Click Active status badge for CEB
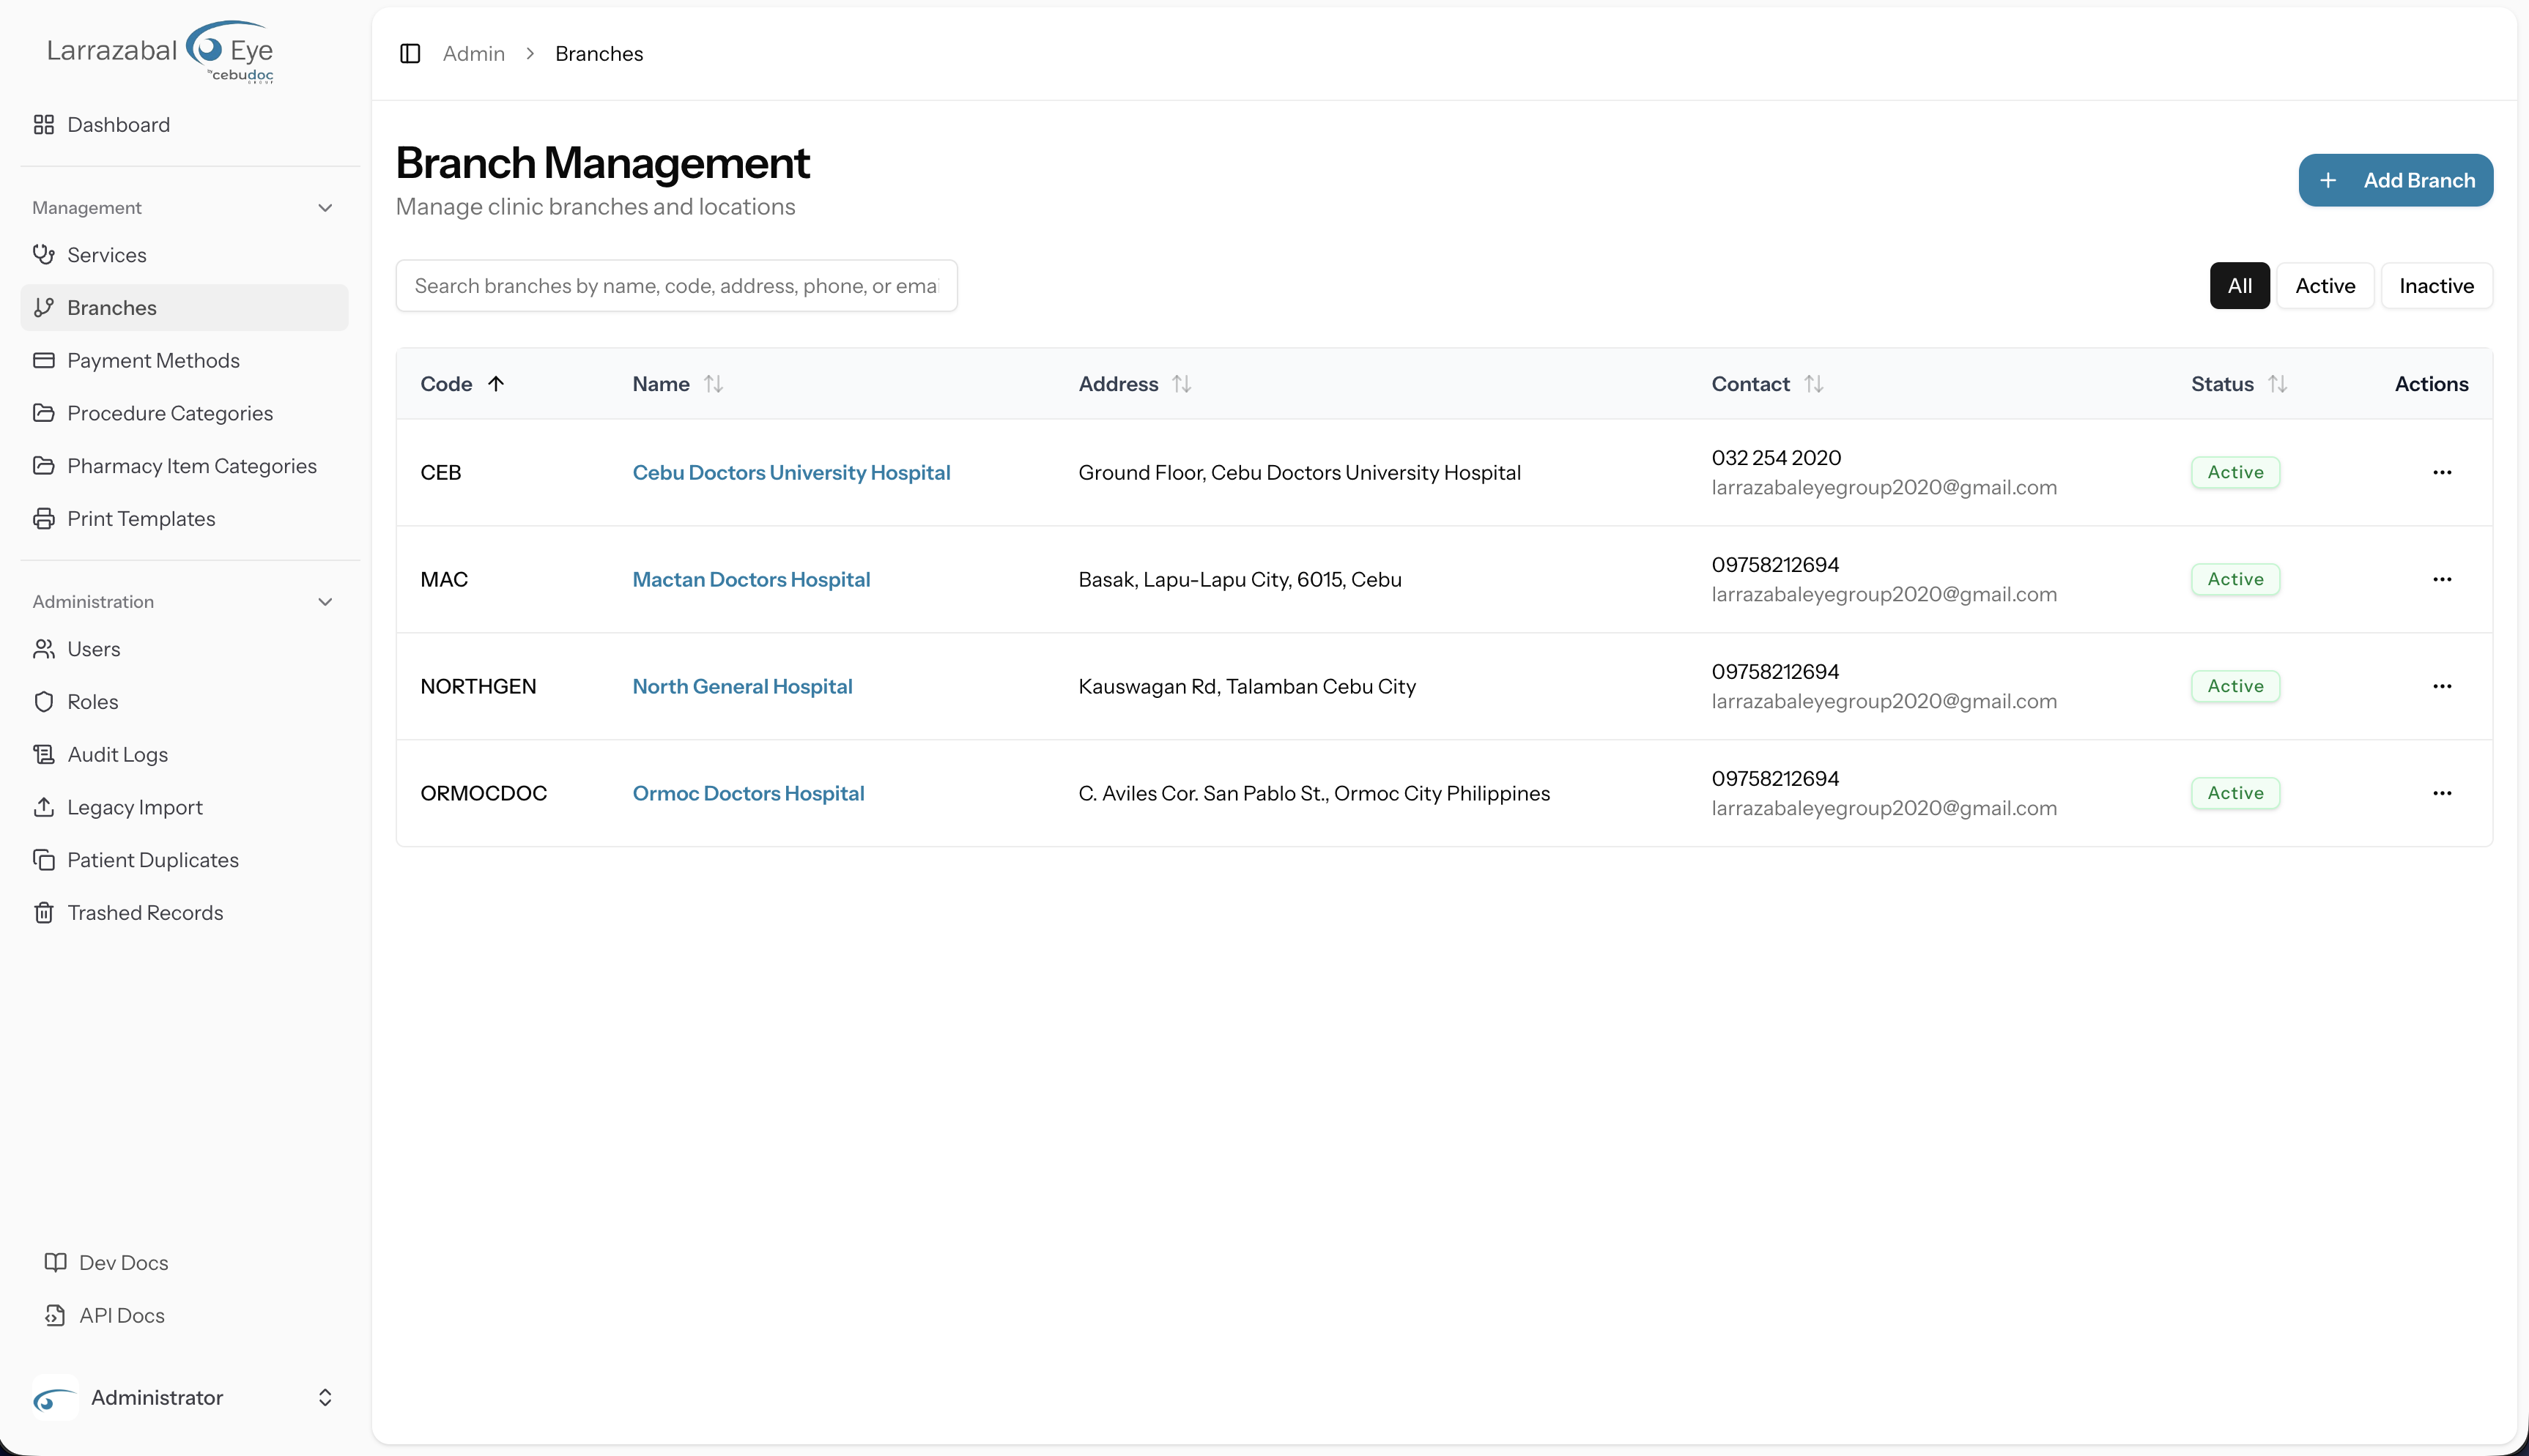Image resolution: width=2529 pixels, height=1456 pixels. (2235, 472)
